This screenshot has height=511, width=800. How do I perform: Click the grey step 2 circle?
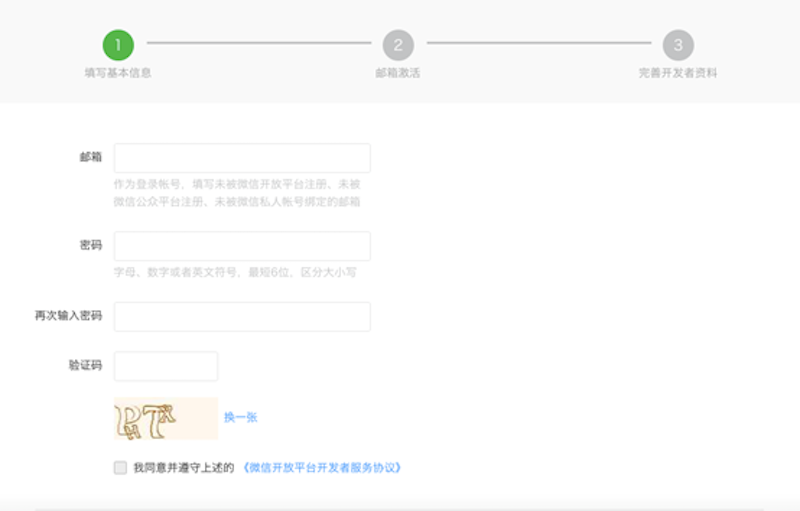point(398,44)
